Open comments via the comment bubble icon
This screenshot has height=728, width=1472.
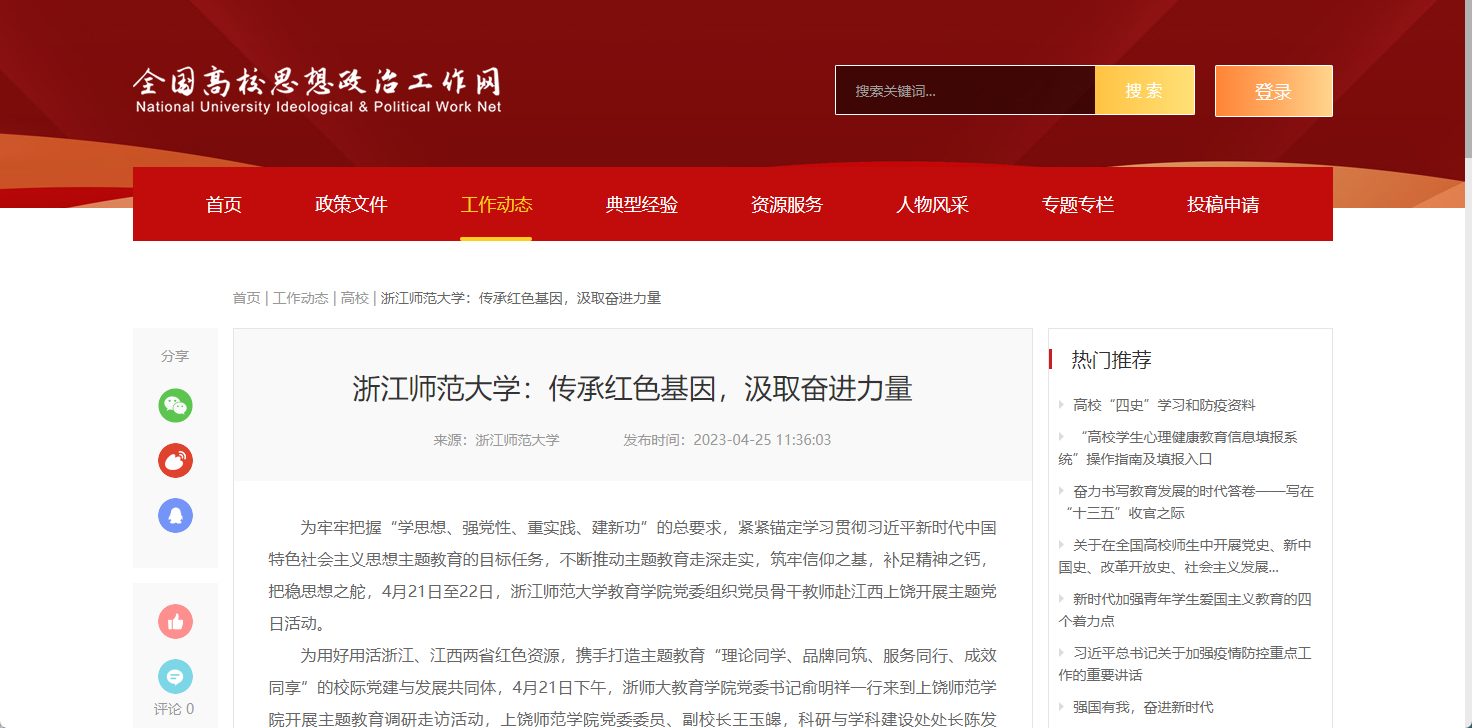pyautogui.click(x=175, y=677)
